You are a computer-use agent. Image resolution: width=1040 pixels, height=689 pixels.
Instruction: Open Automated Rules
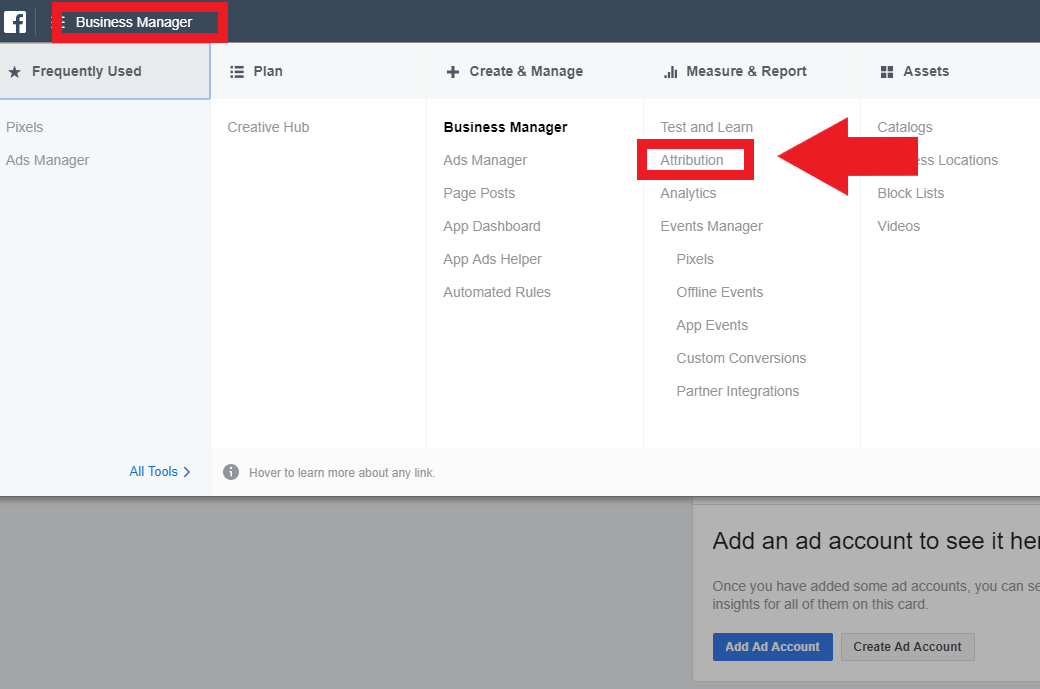(497, 292)
